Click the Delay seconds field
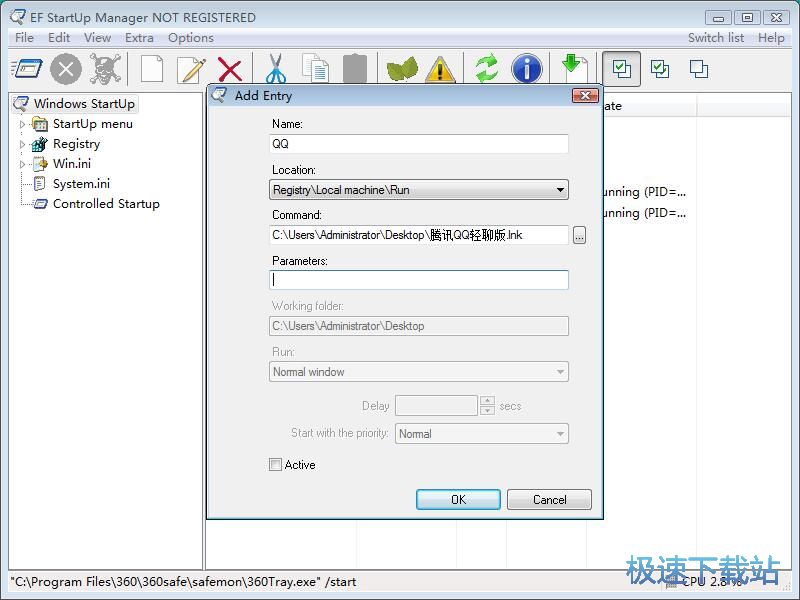Viewport: 800px width, 600px height. (436, 406)
